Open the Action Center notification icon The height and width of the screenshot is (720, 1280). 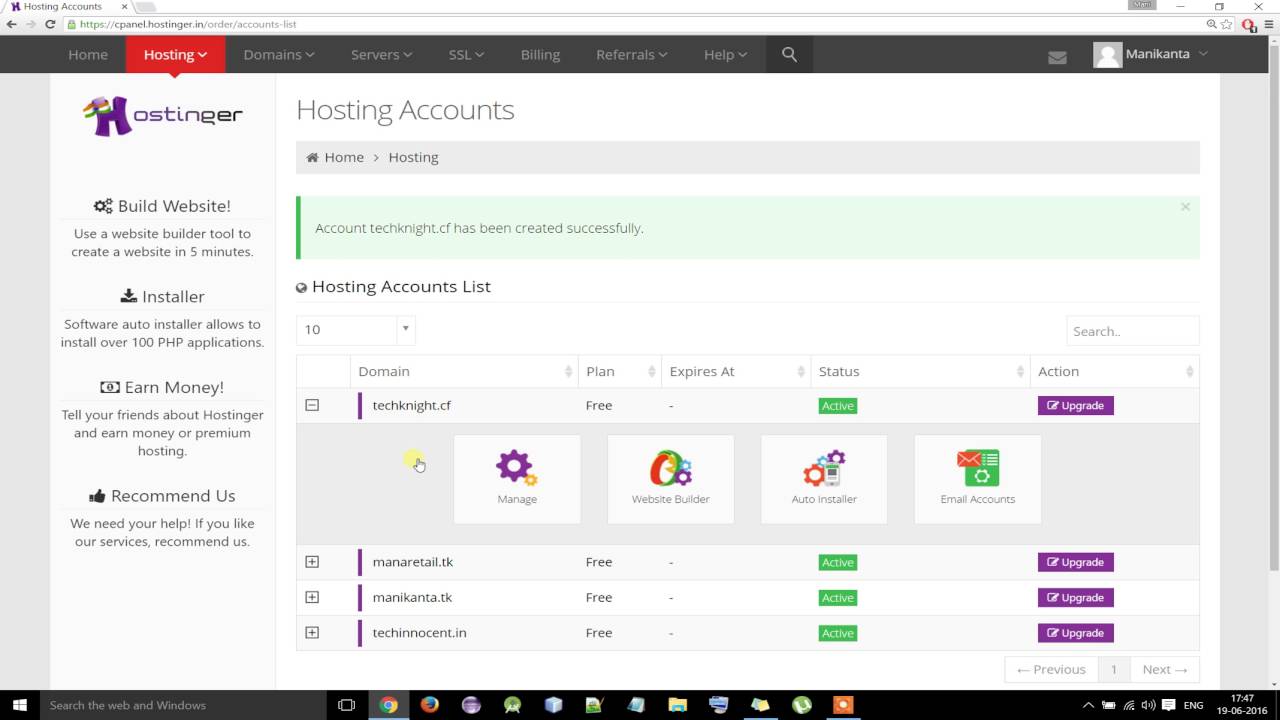(x=1168, y=705)
